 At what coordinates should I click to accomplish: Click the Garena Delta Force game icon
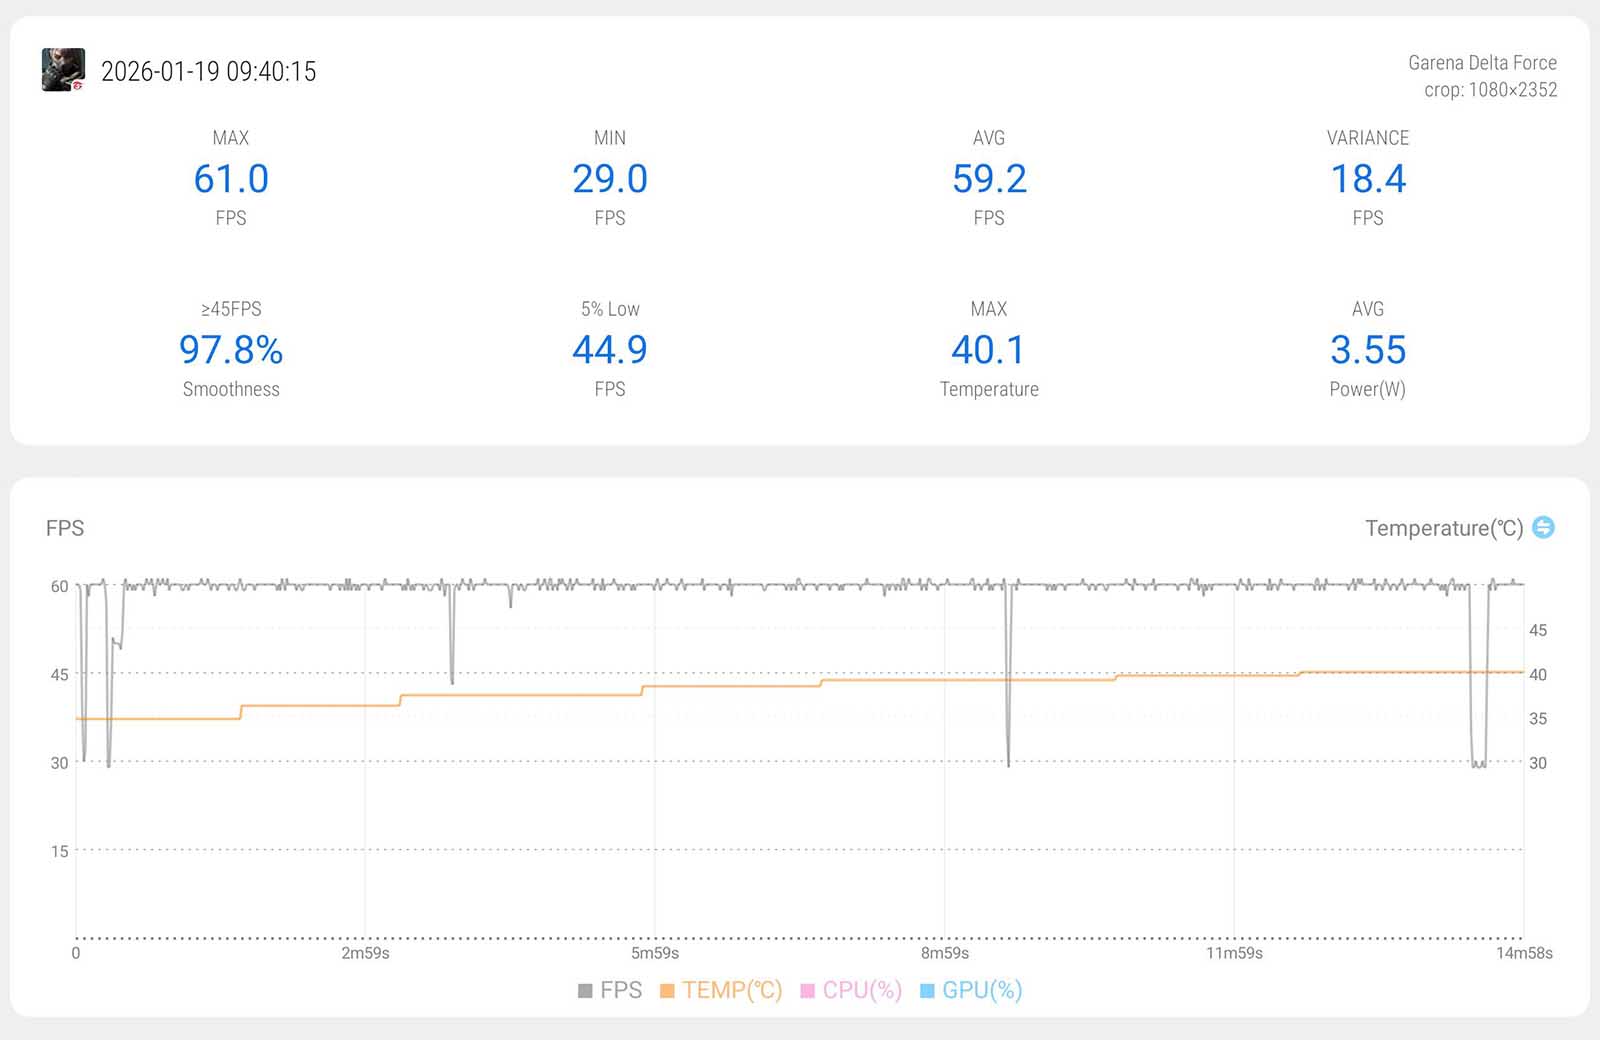[63, 70]
